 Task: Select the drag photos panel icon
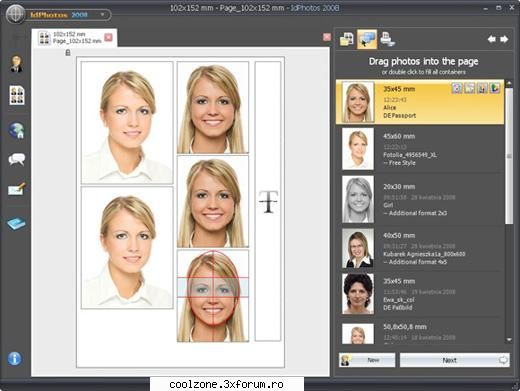(x=367, y=39)
